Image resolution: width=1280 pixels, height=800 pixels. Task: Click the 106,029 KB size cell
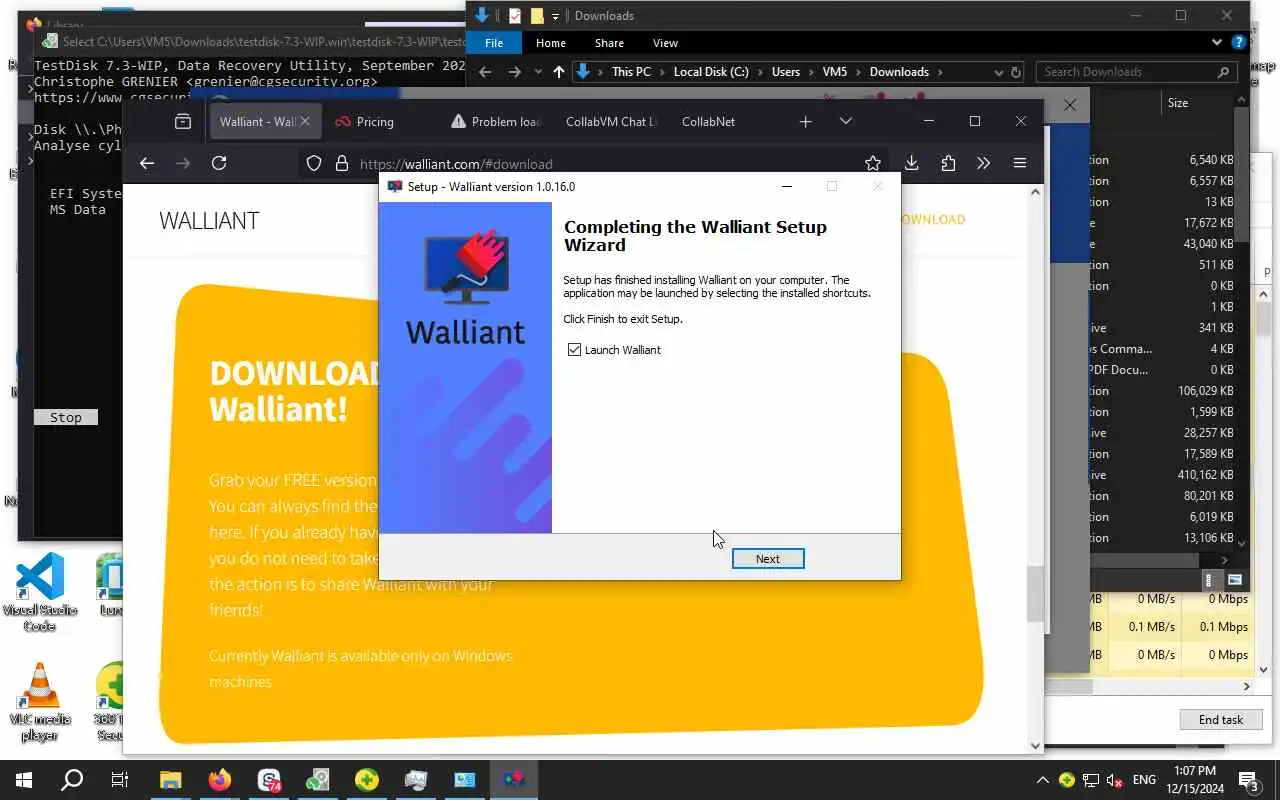[1205, 391]
